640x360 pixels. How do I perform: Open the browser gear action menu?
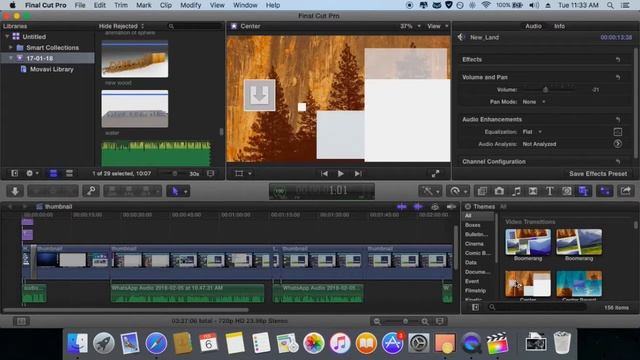[32, 173]
